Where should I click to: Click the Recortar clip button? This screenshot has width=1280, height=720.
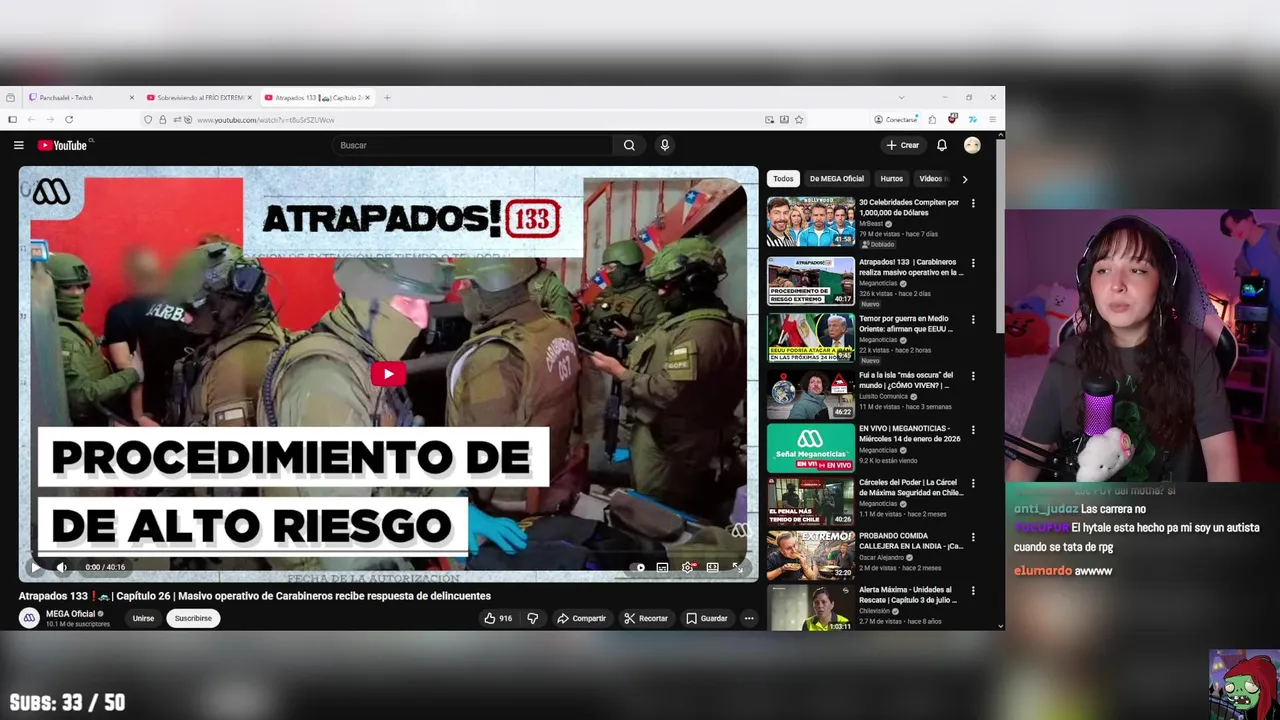tap(645, 618)
